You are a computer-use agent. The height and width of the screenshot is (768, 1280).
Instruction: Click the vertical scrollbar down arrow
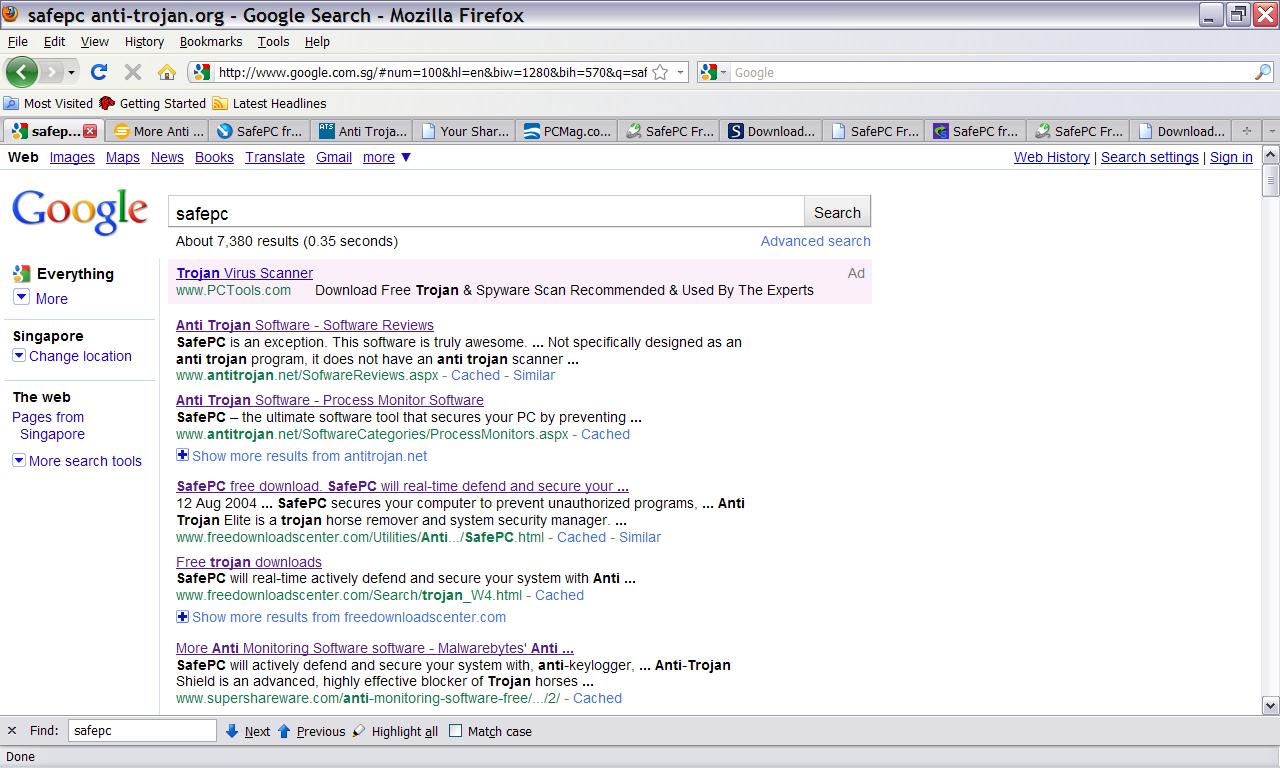tap(1271, 705)
